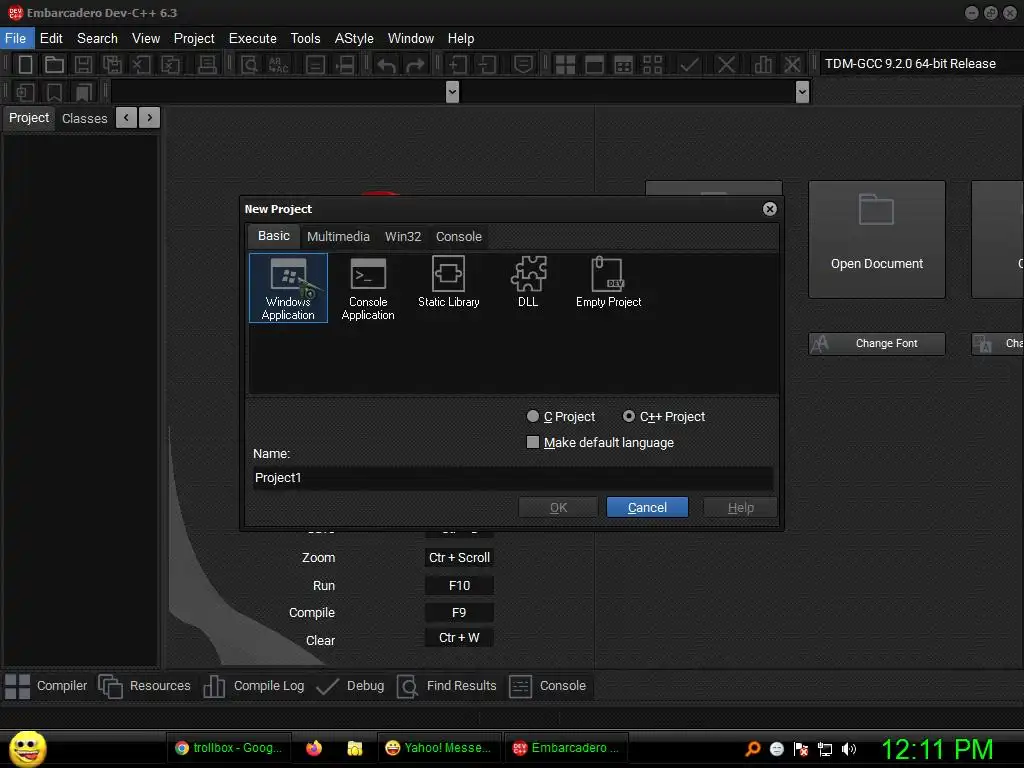Click the OK button

coord(558,507)
